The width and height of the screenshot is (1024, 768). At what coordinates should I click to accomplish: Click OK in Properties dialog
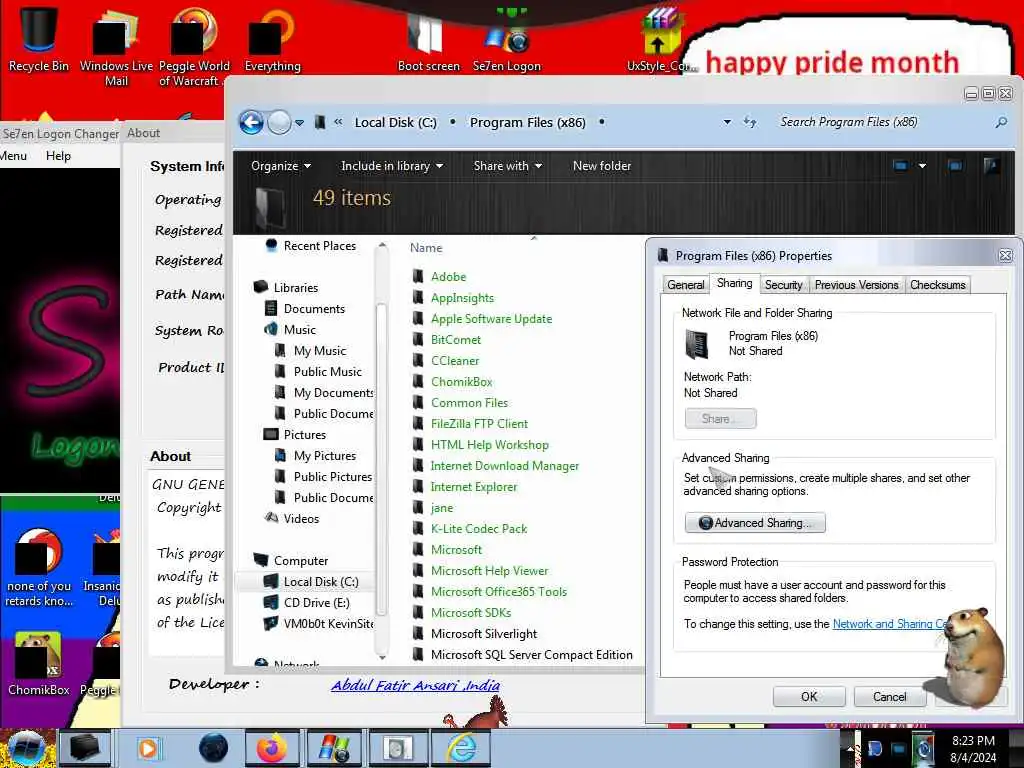point(808,697)
